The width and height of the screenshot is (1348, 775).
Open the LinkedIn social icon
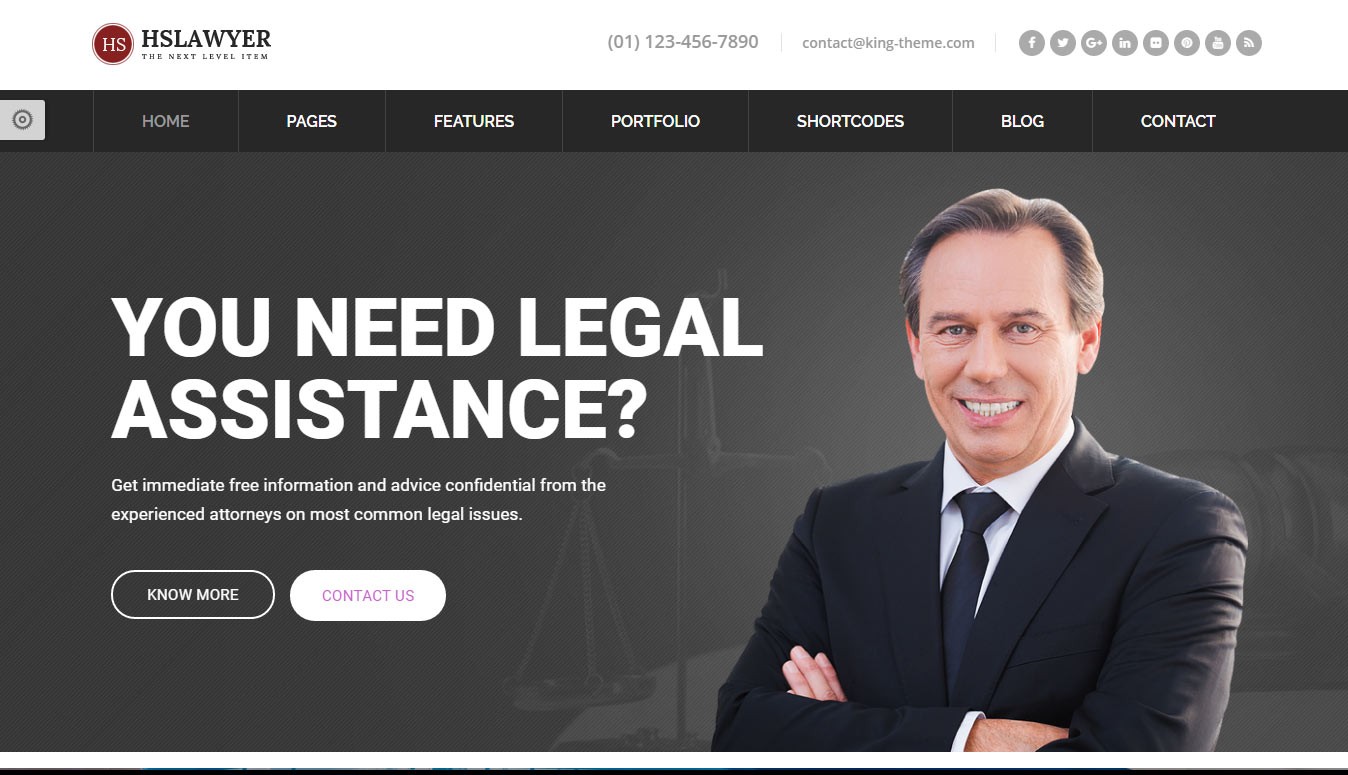point(1125,43)
